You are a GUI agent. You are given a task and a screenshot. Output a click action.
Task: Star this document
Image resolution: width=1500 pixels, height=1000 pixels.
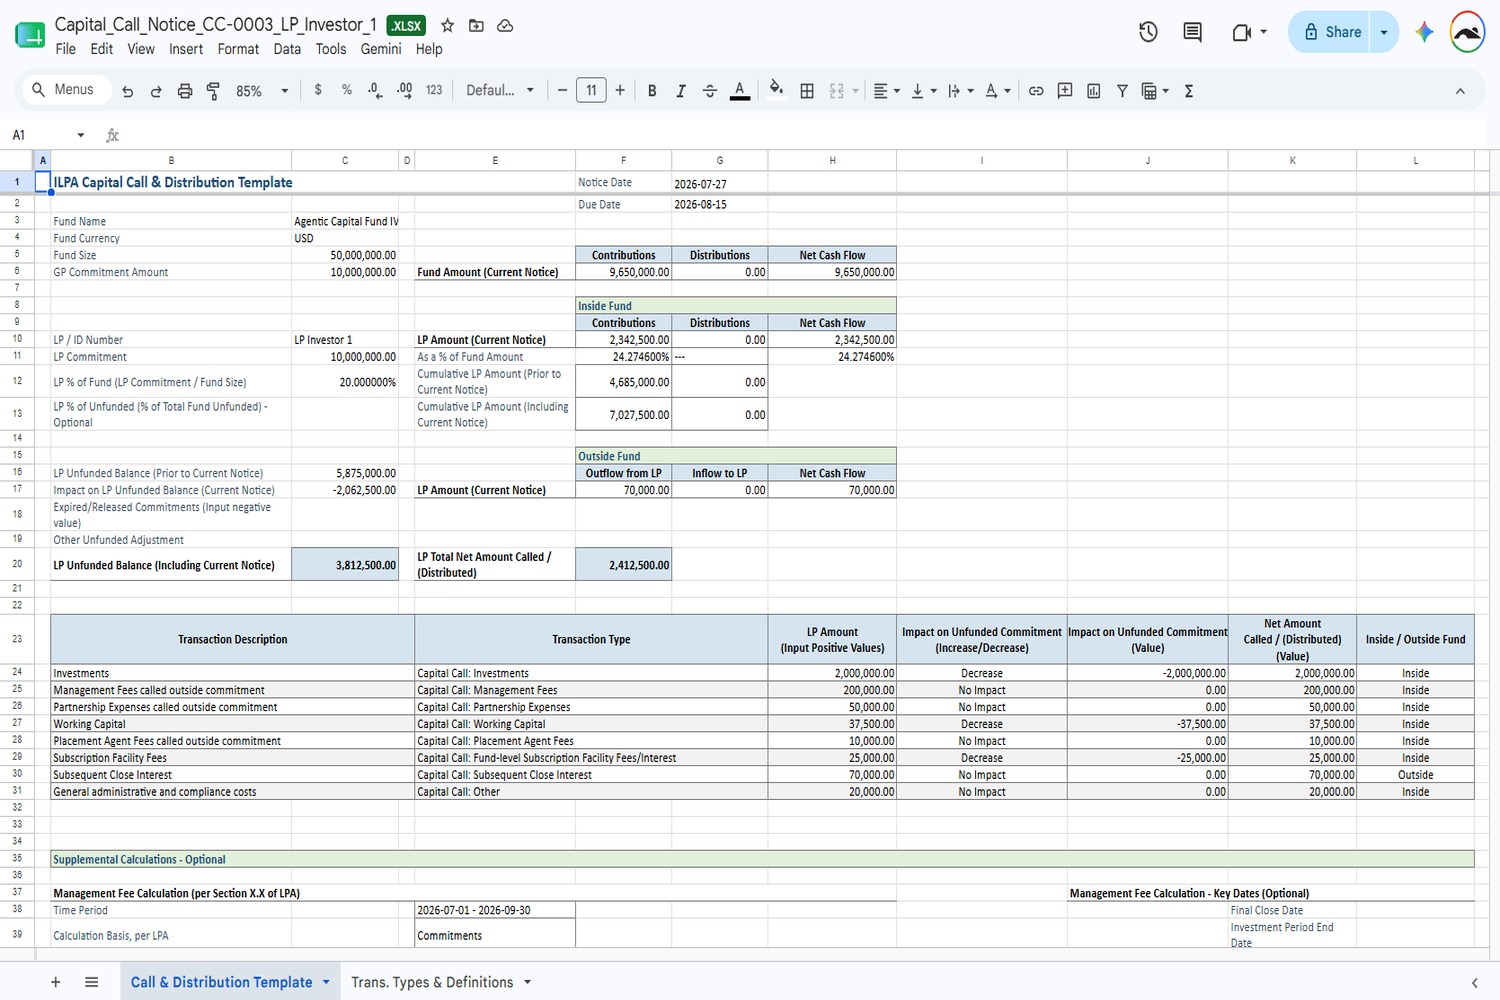point(448,25)
